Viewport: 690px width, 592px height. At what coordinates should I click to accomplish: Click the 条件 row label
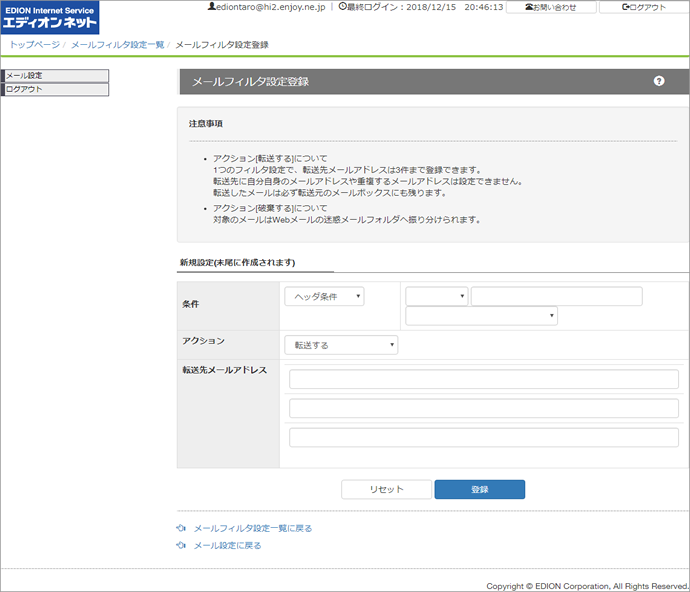coord(191,304)
